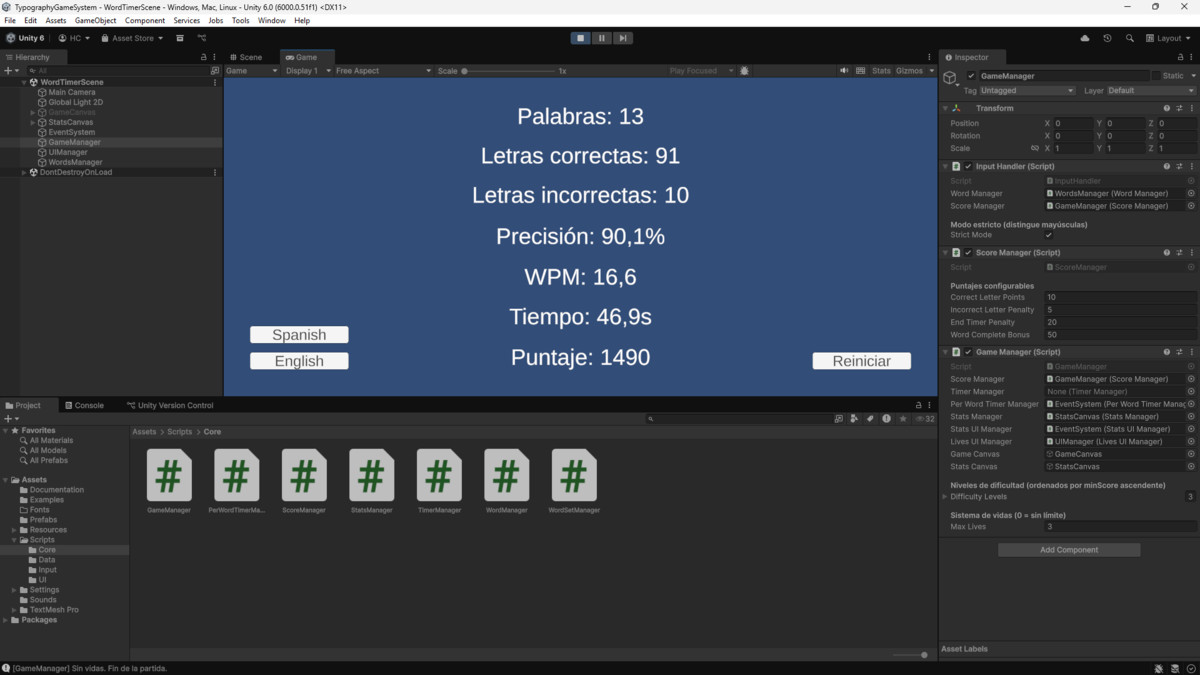Pause the running game
The image size is (1200, 675).
601,38
